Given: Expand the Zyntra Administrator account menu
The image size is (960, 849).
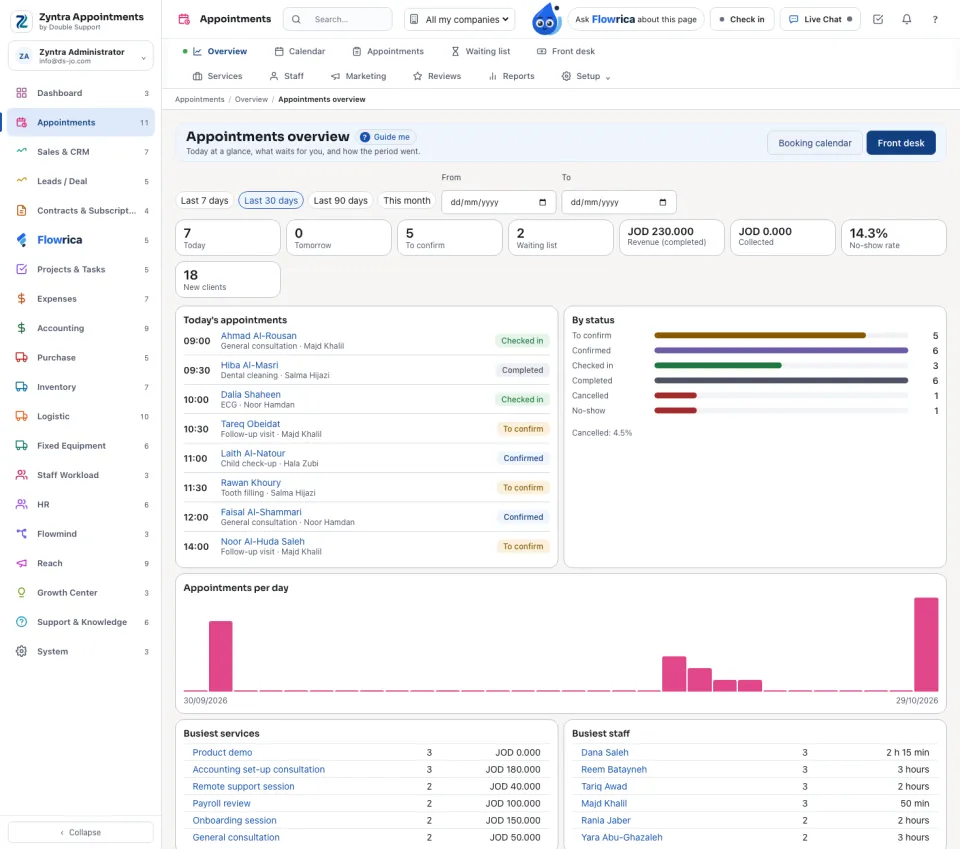Looking at the screenshot, I should [x=81, y=56].
